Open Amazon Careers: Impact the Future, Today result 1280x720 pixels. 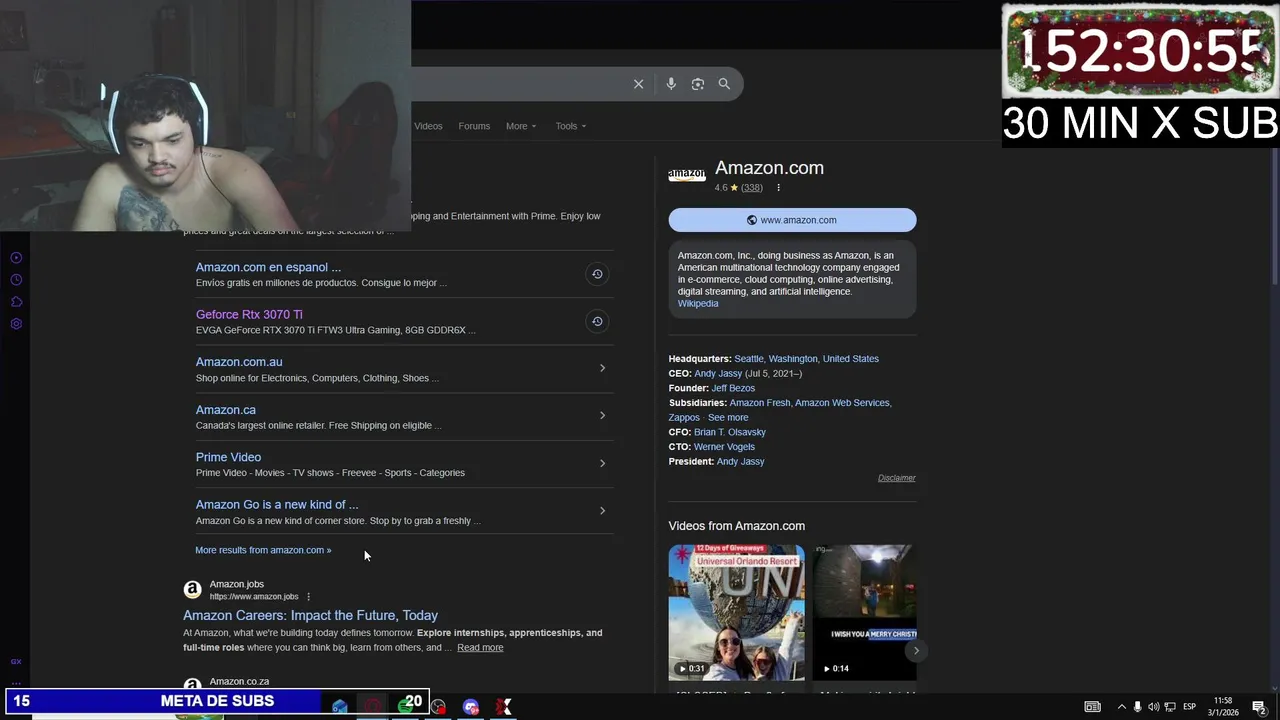click(x=310, y=615)
